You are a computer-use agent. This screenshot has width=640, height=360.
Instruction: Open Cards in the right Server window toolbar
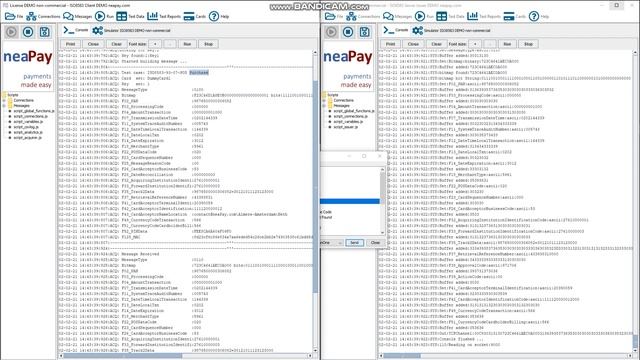pos(514,16)
